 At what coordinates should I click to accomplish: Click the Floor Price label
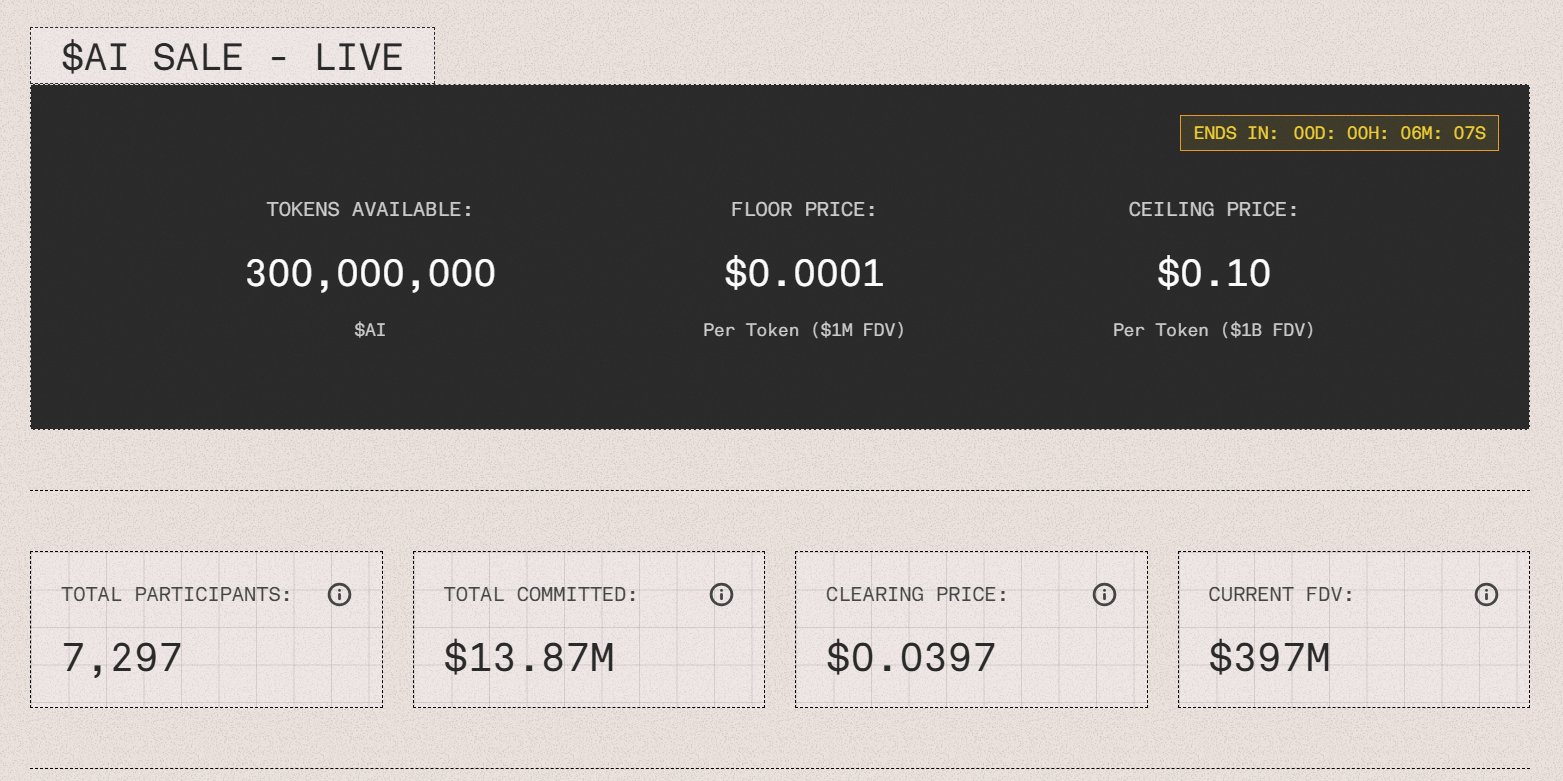pos(803,210)
